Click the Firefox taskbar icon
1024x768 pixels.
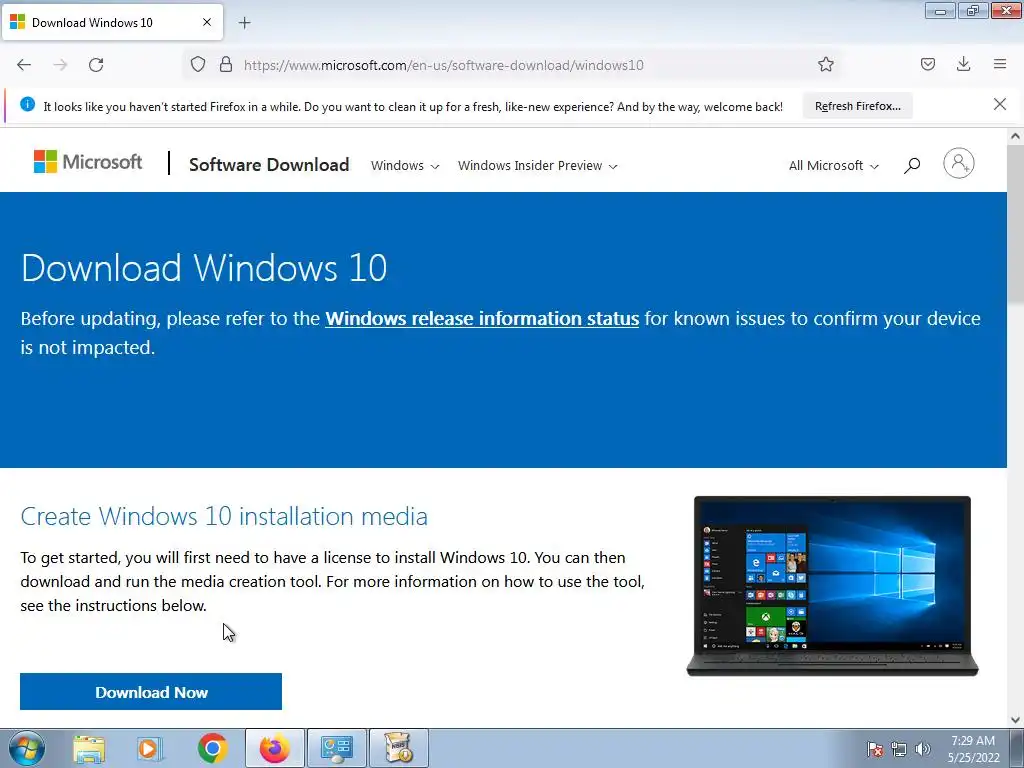(x=275, y=748)
